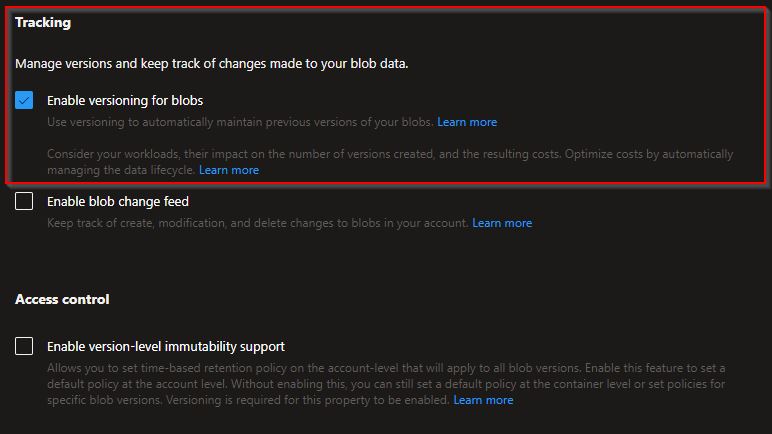The image size is (772, 434).
Task: Click 'Manage versions and keep track' description text
Action: tap(211, 64)
